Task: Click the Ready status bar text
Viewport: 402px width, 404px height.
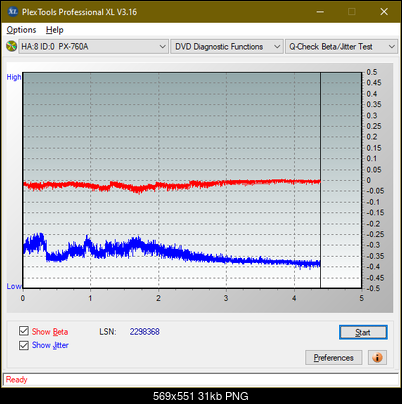Action: [x=17, y=380]
